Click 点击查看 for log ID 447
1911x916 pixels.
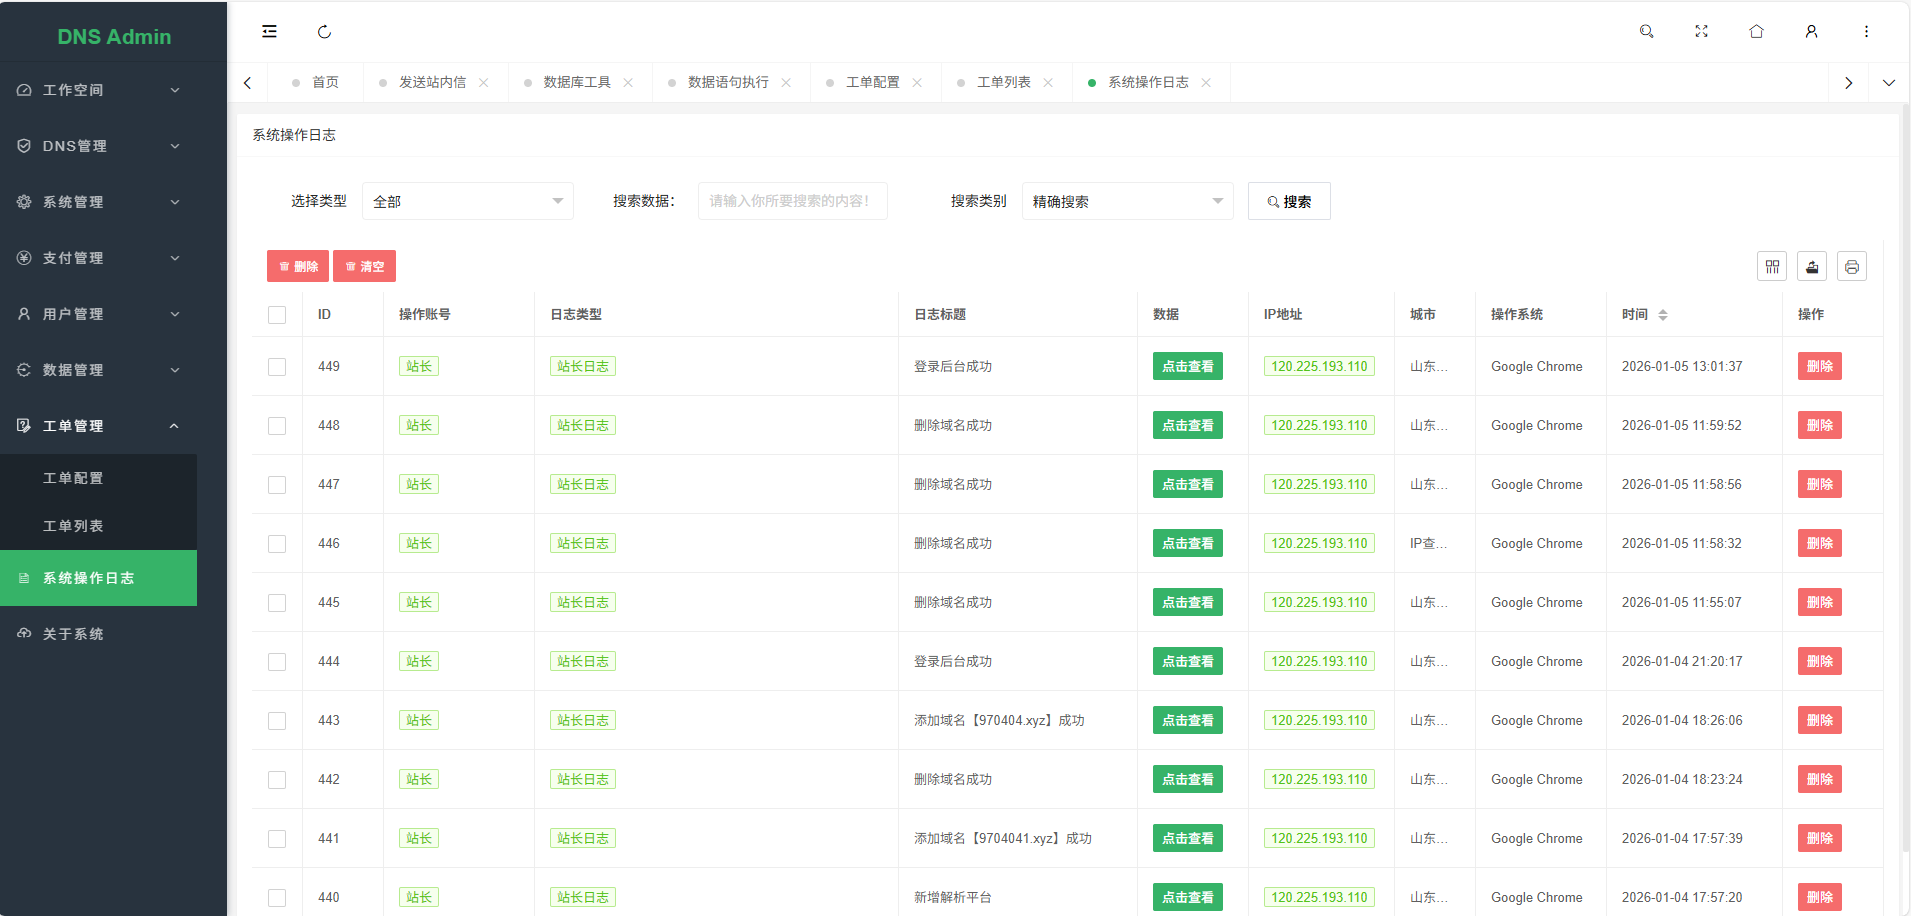pyautogui.click(x=1187, y=485)
